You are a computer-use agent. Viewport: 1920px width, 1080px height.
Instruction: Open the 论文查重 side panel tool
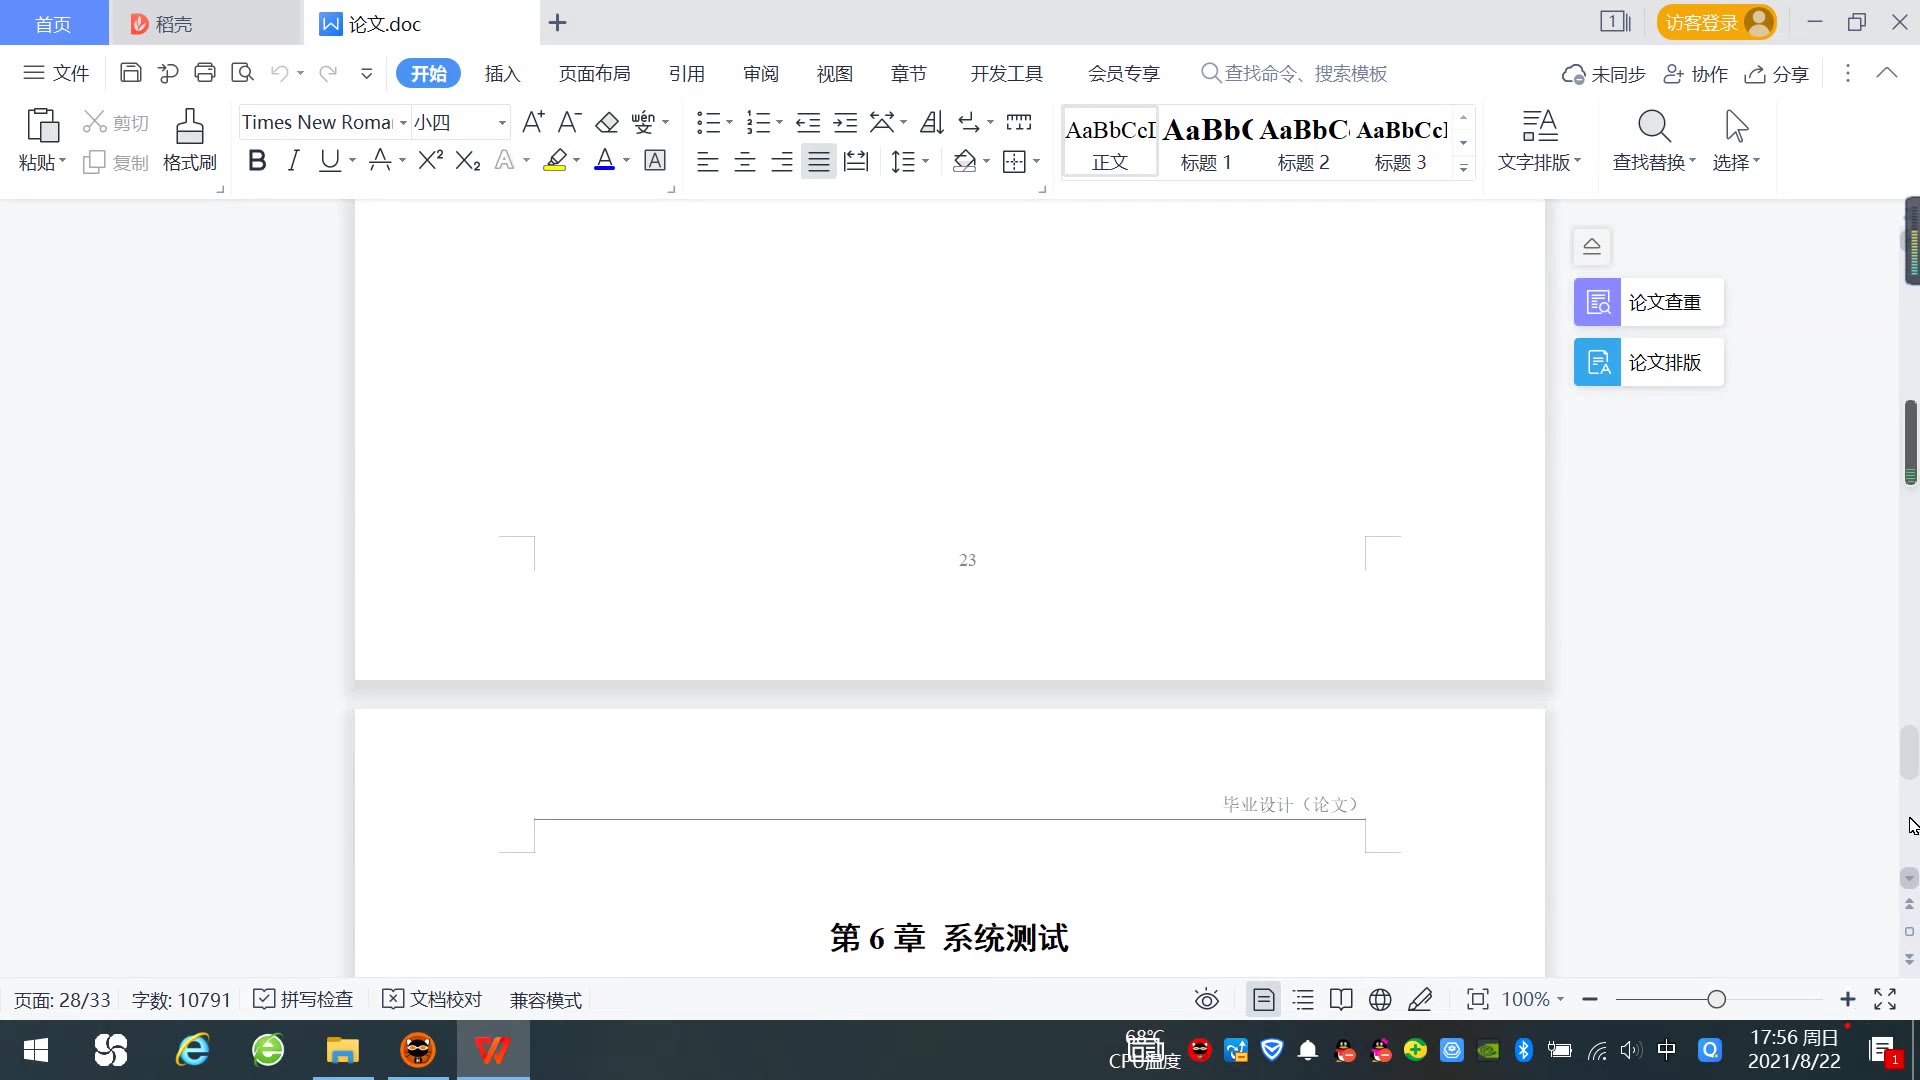tap(1648, 302)
